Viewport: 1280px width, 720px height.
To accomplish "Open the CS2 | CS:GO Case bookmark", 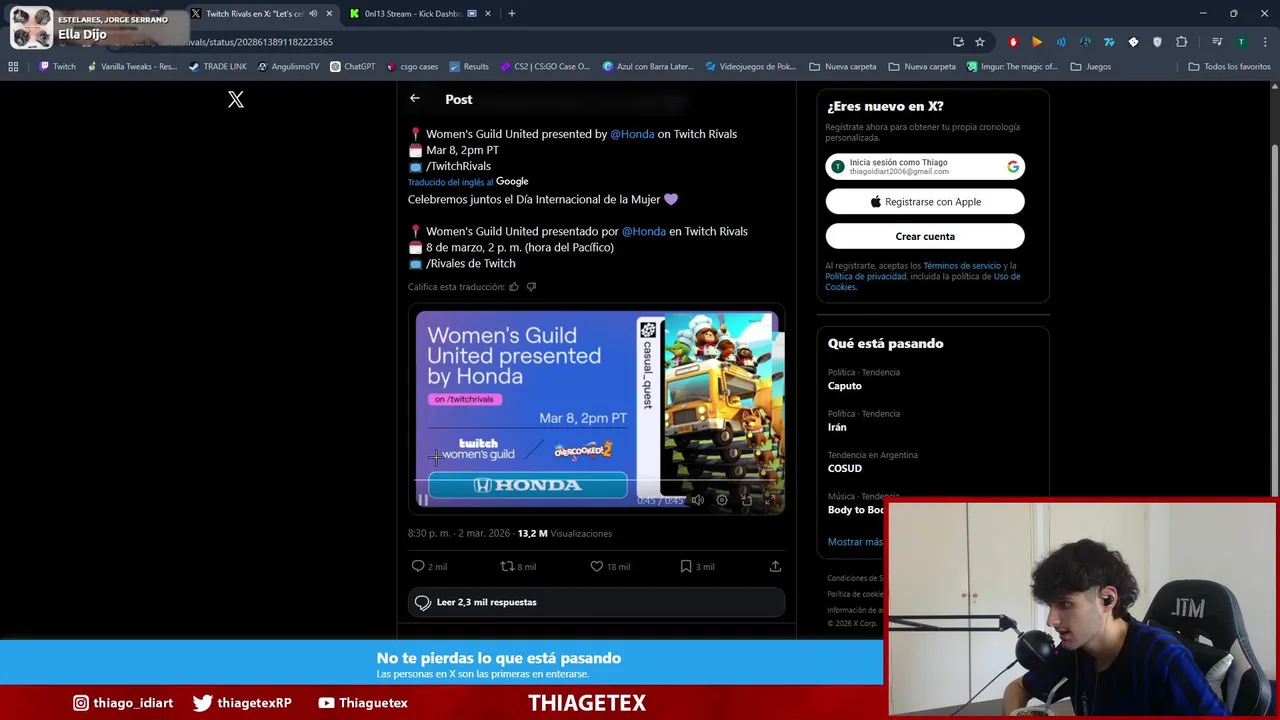I will tap(545, 67).
